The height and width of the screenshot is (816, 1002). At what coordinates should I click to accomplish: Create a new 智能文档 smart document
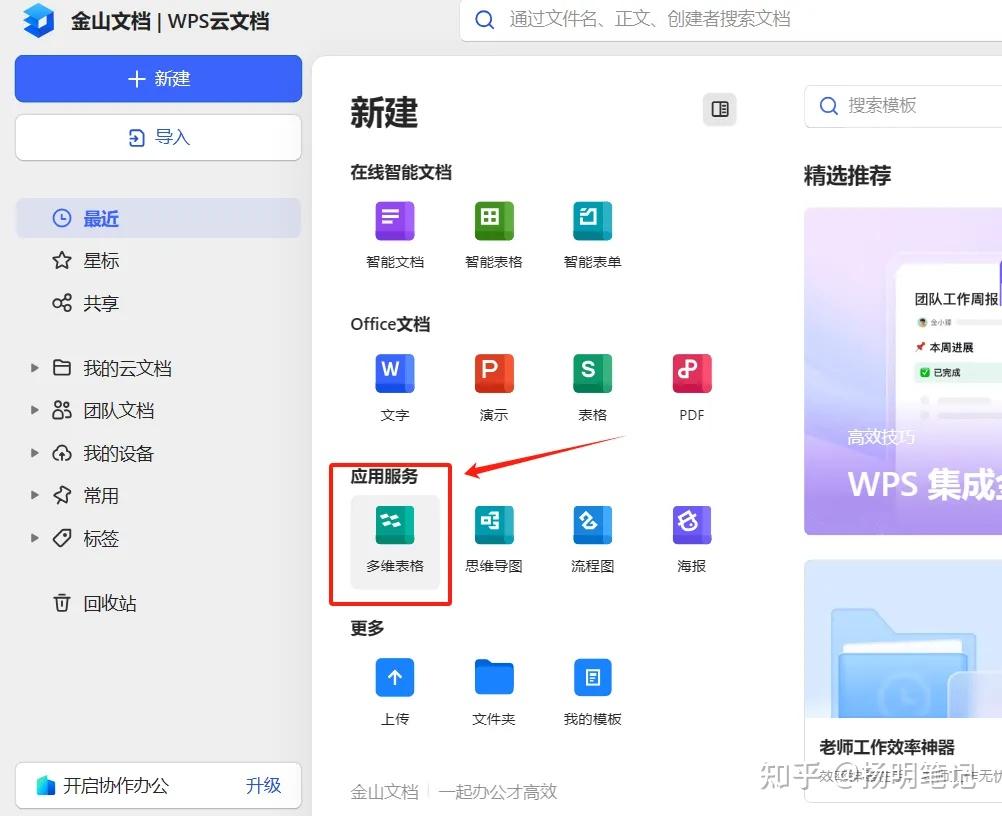click(x=393, y=222)
